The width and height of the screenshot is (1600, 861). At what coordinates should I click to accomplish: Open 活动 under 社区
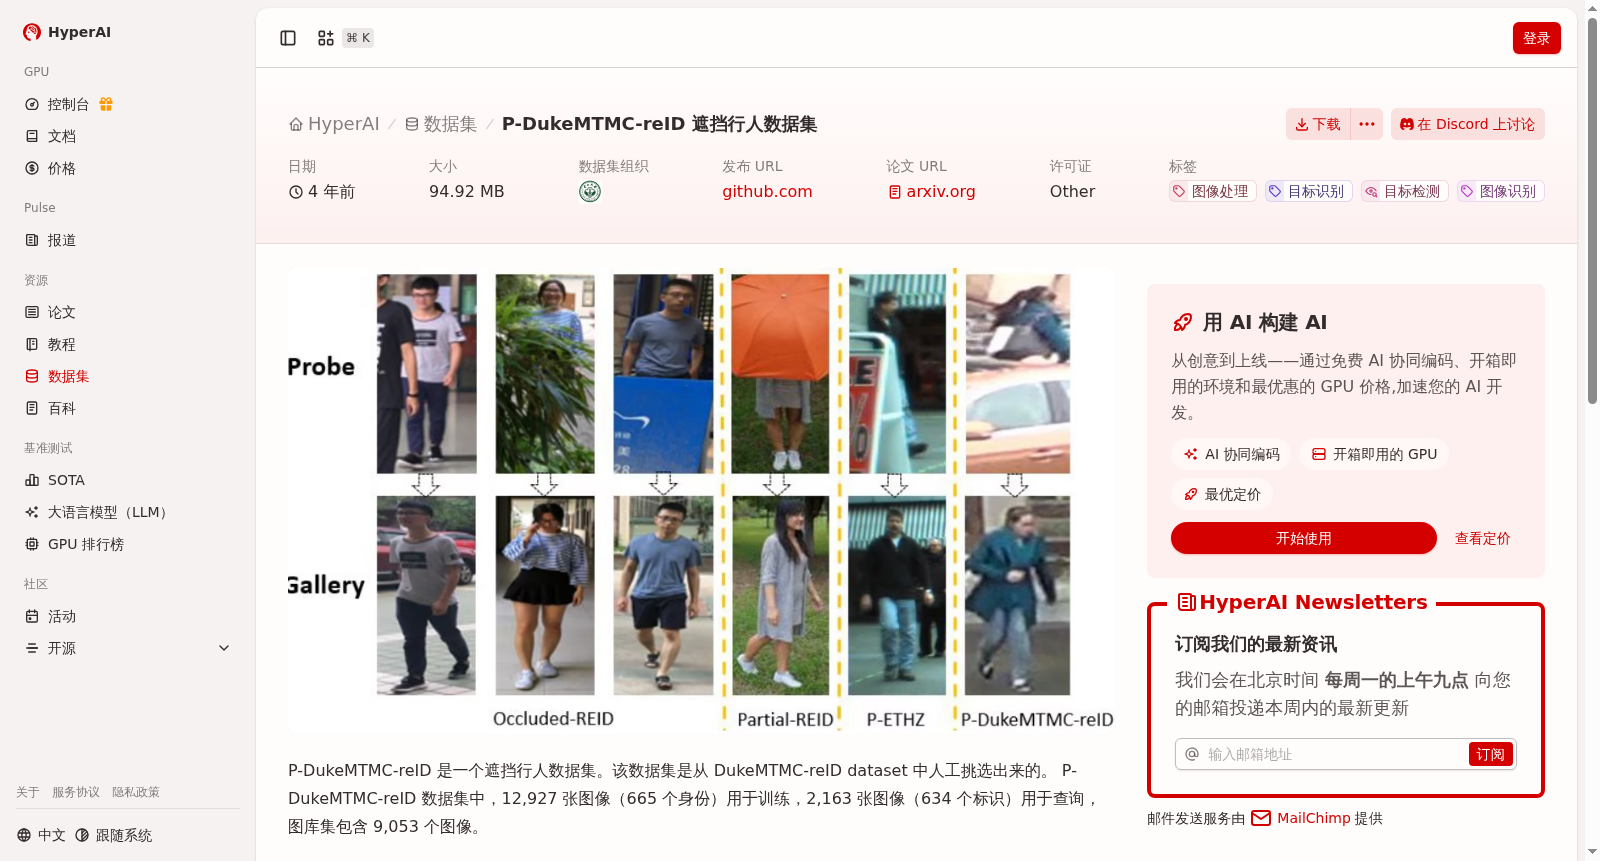coord(62,616)
